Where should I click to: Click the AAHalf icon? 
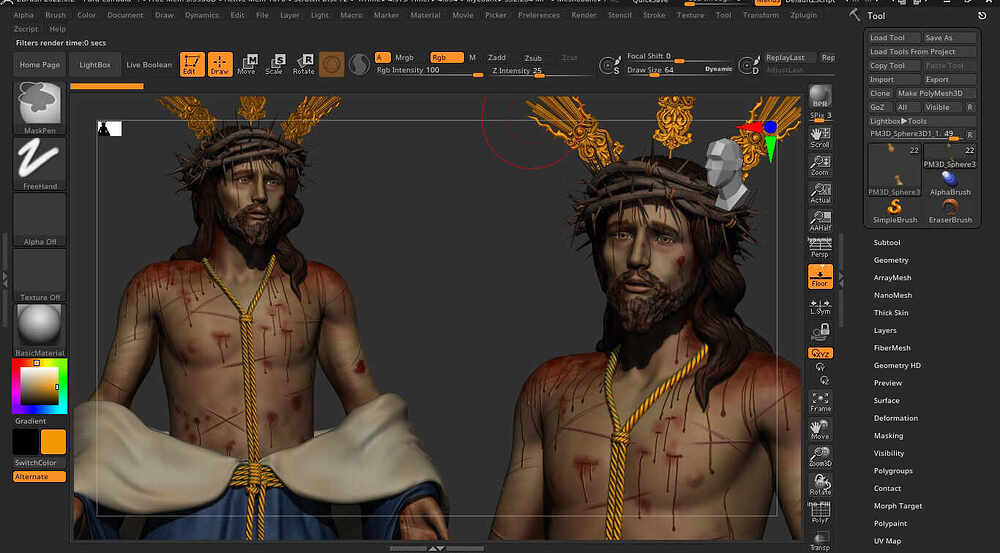tap(820, 221)
